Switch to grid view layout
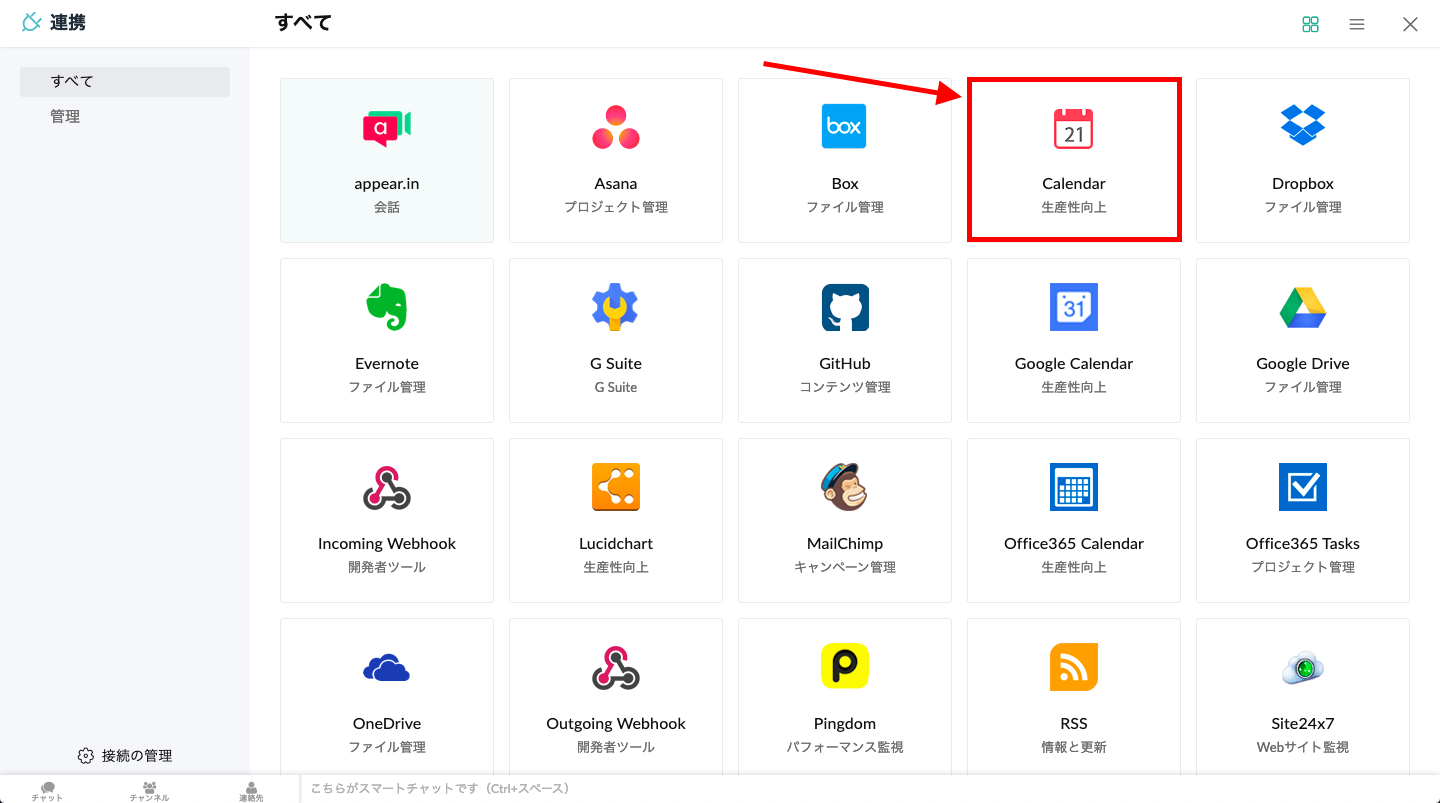 click(1311, 24)
